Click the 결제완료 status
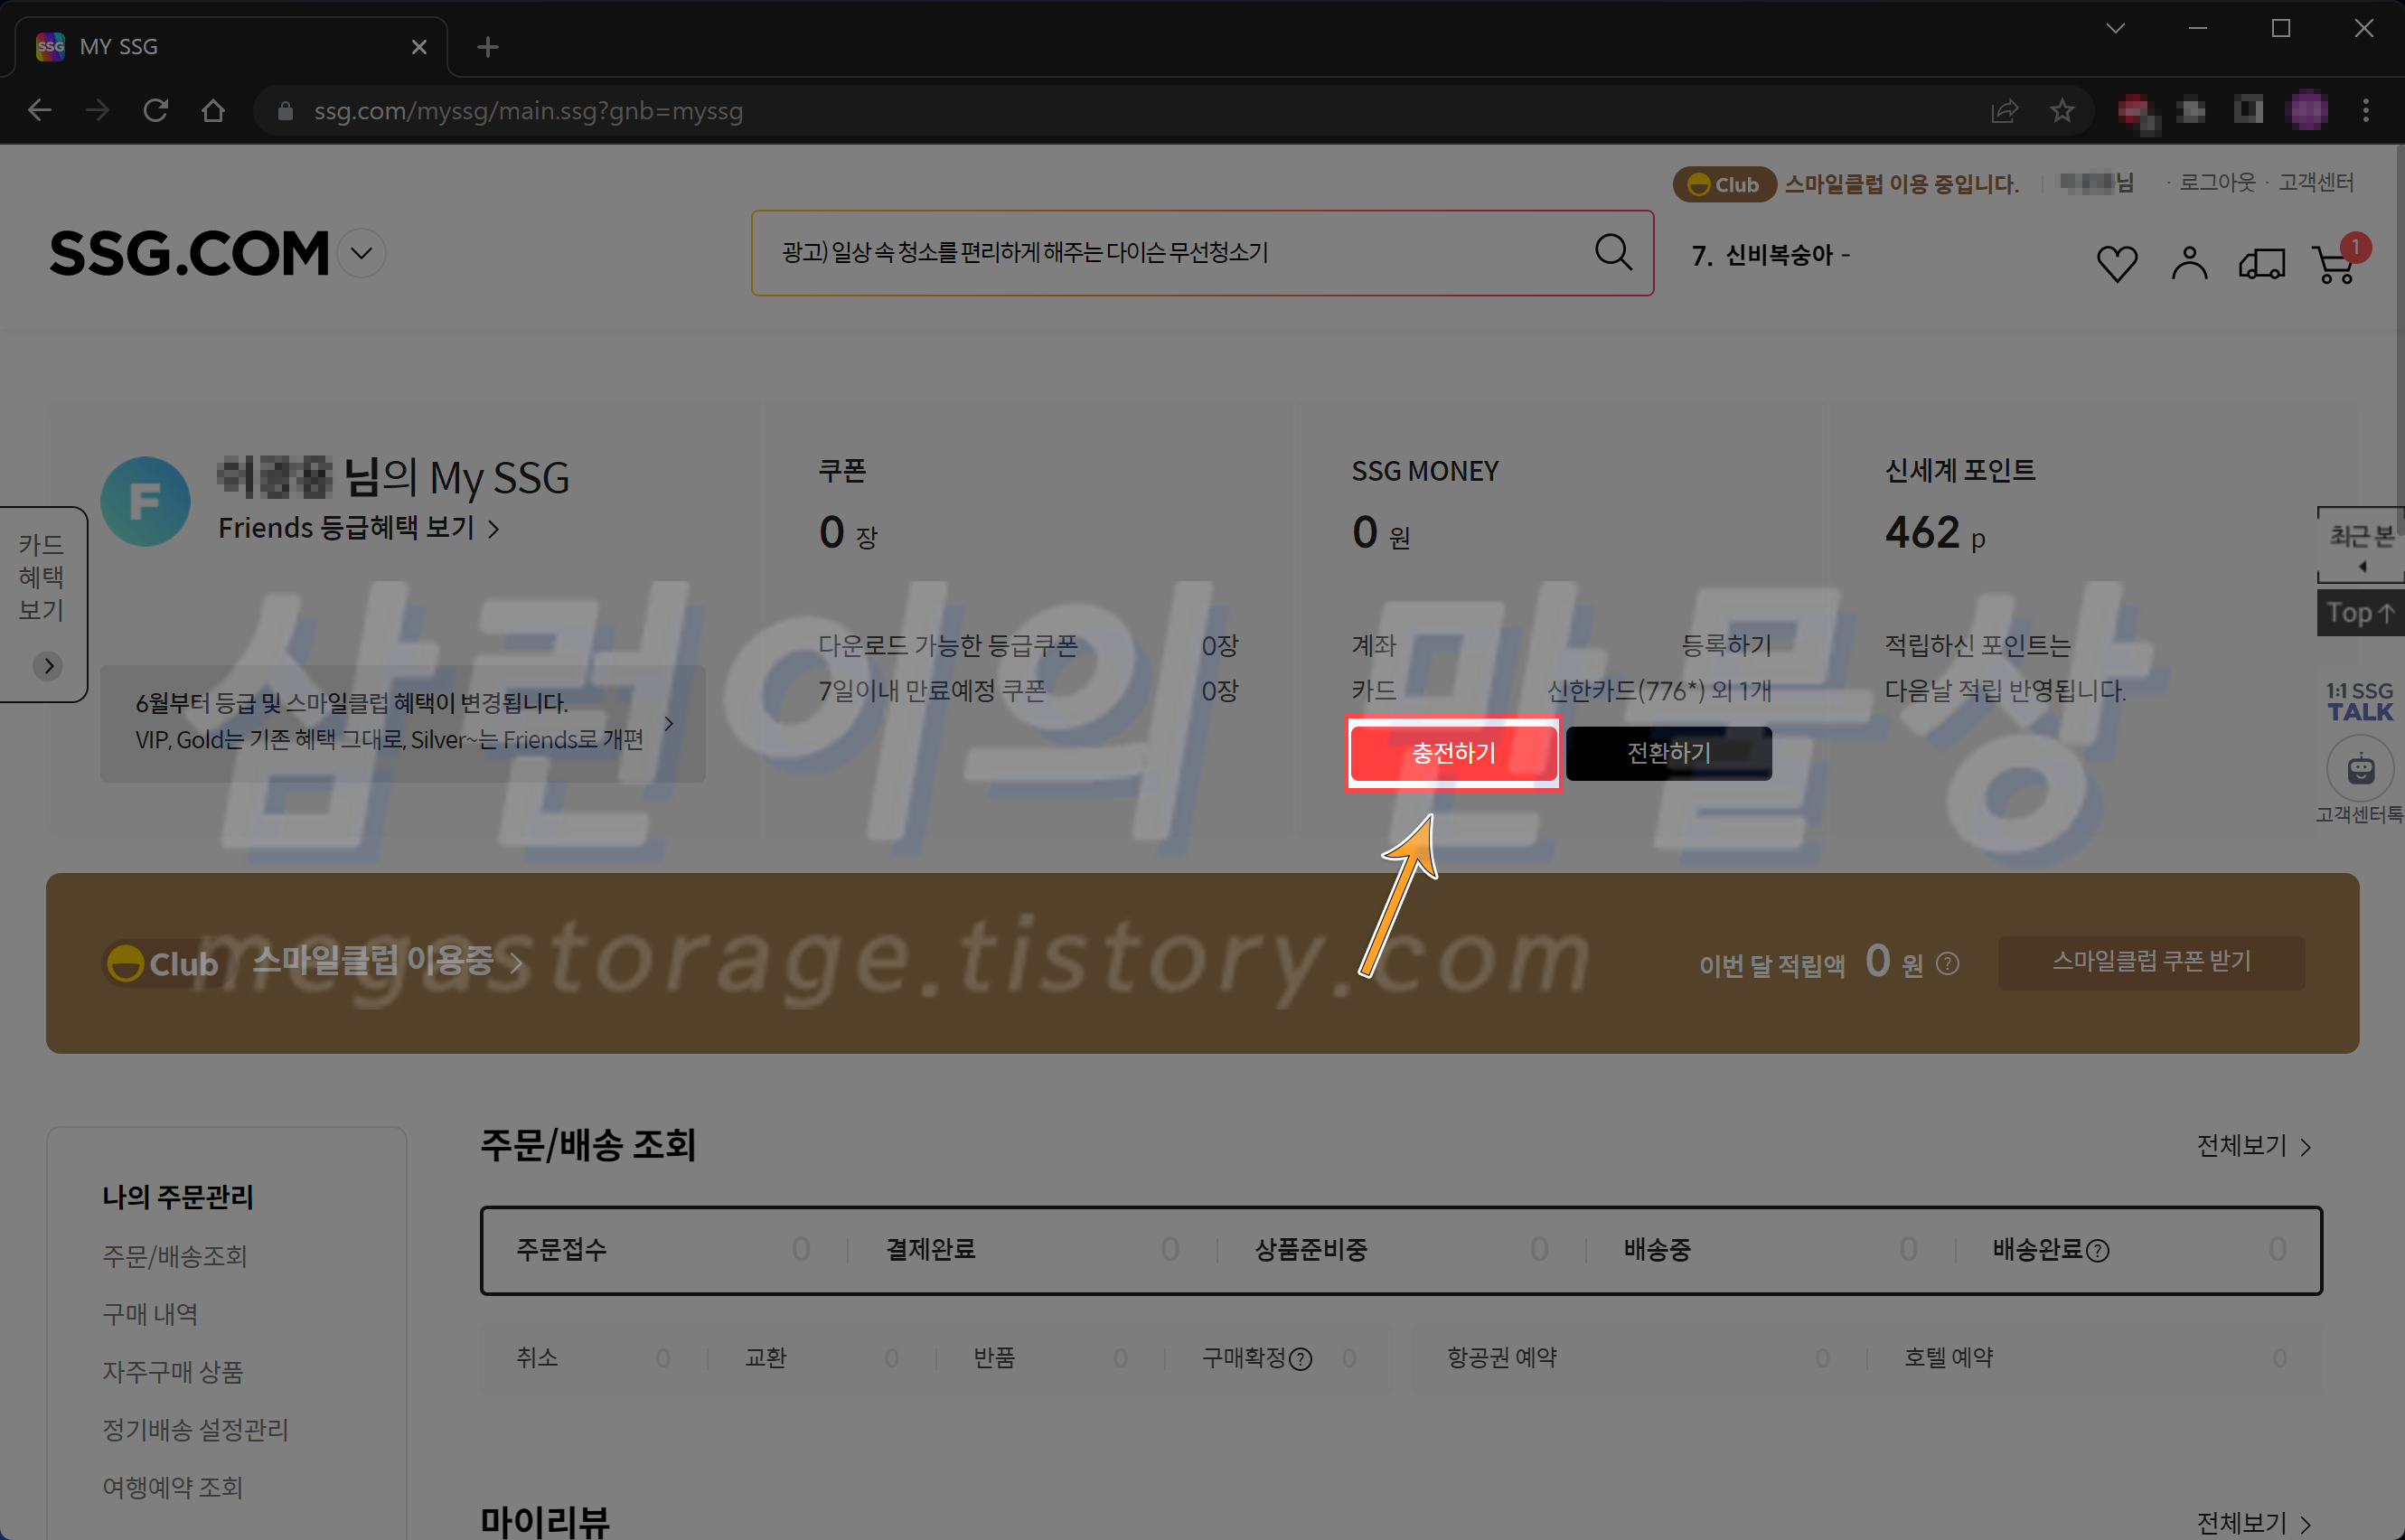 tap(930, 1250)
